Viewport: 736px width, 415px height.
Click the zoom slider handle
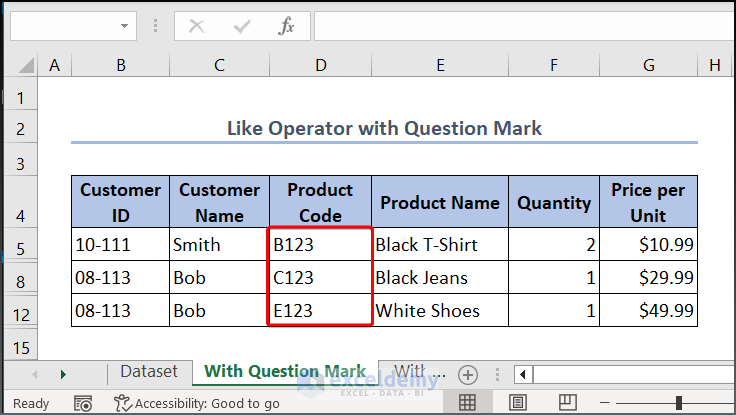679,403
